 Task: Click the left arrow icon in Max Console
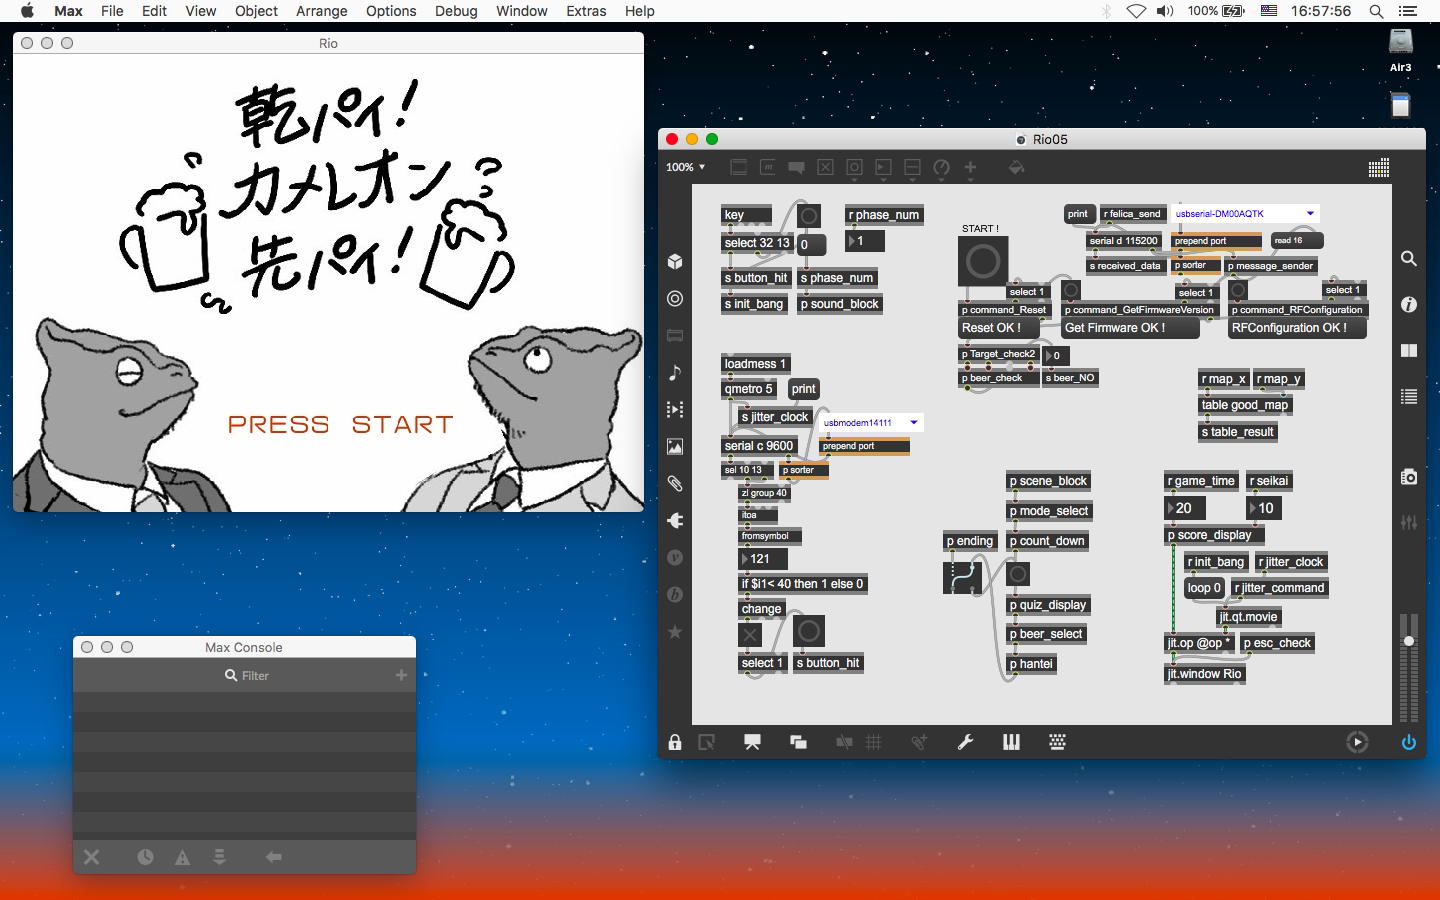(x=273, y=857)
